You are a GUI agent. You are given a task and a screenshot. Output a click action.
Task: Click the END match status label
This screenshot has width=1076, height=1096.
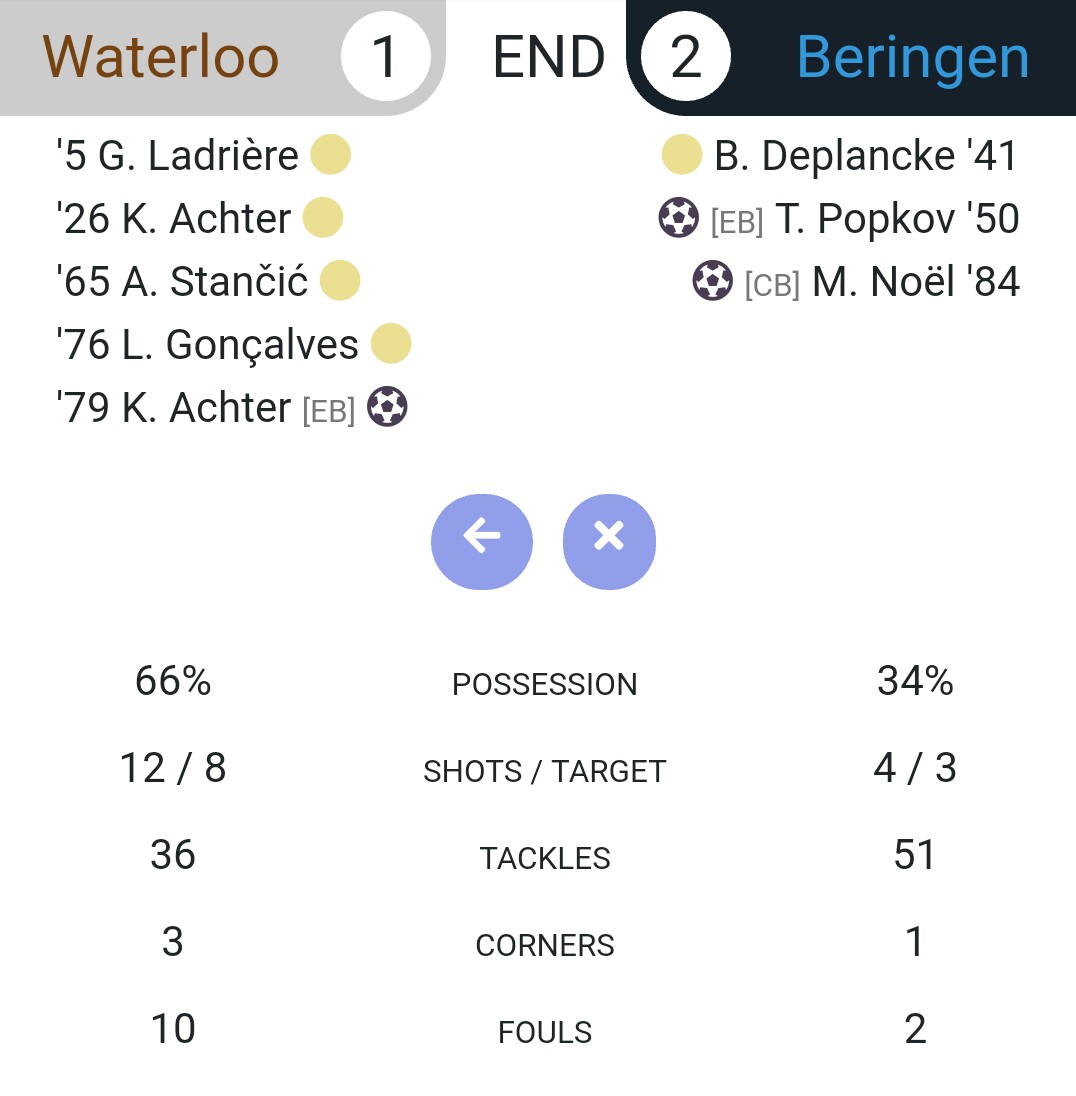[x=549, y=57]
